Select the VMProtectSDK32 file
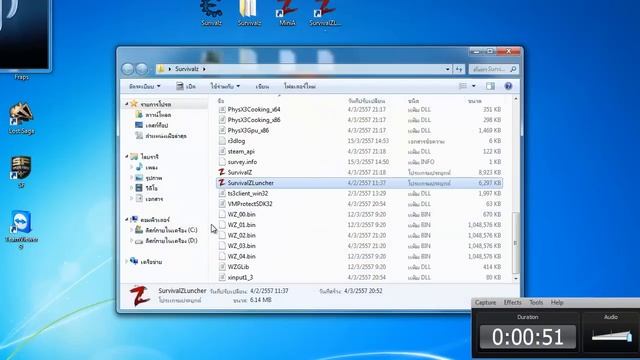Viewport: 640px width, 360px height. (359, 204)
